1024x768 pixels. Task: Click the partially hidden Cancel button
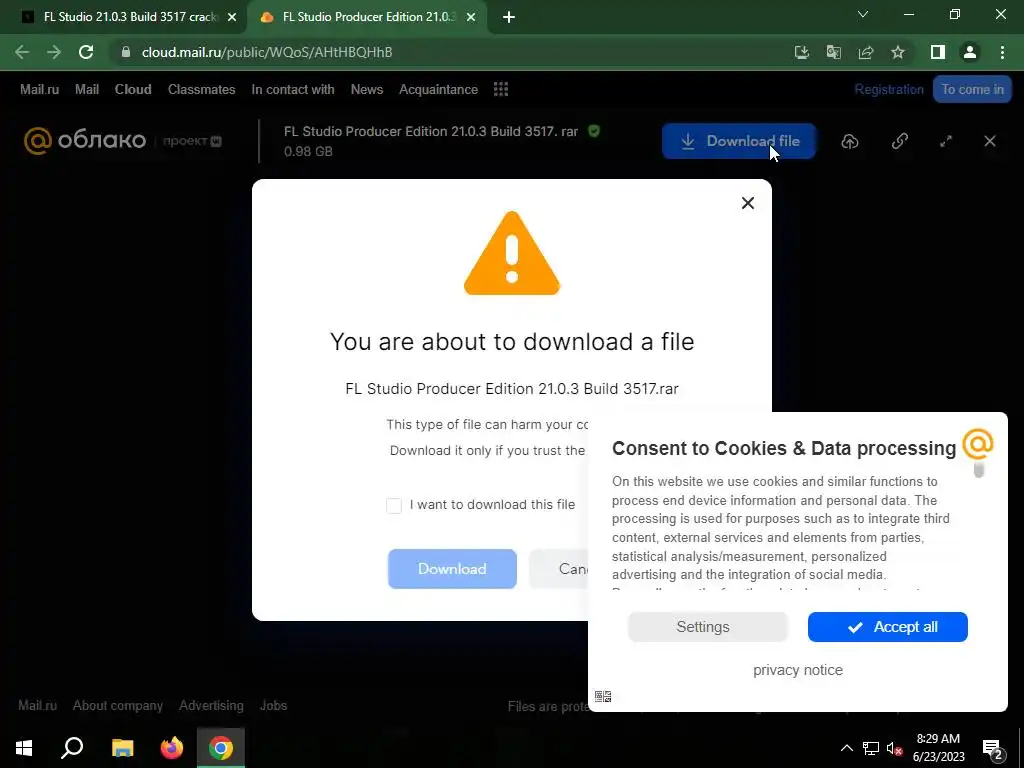tap(559, 569)
